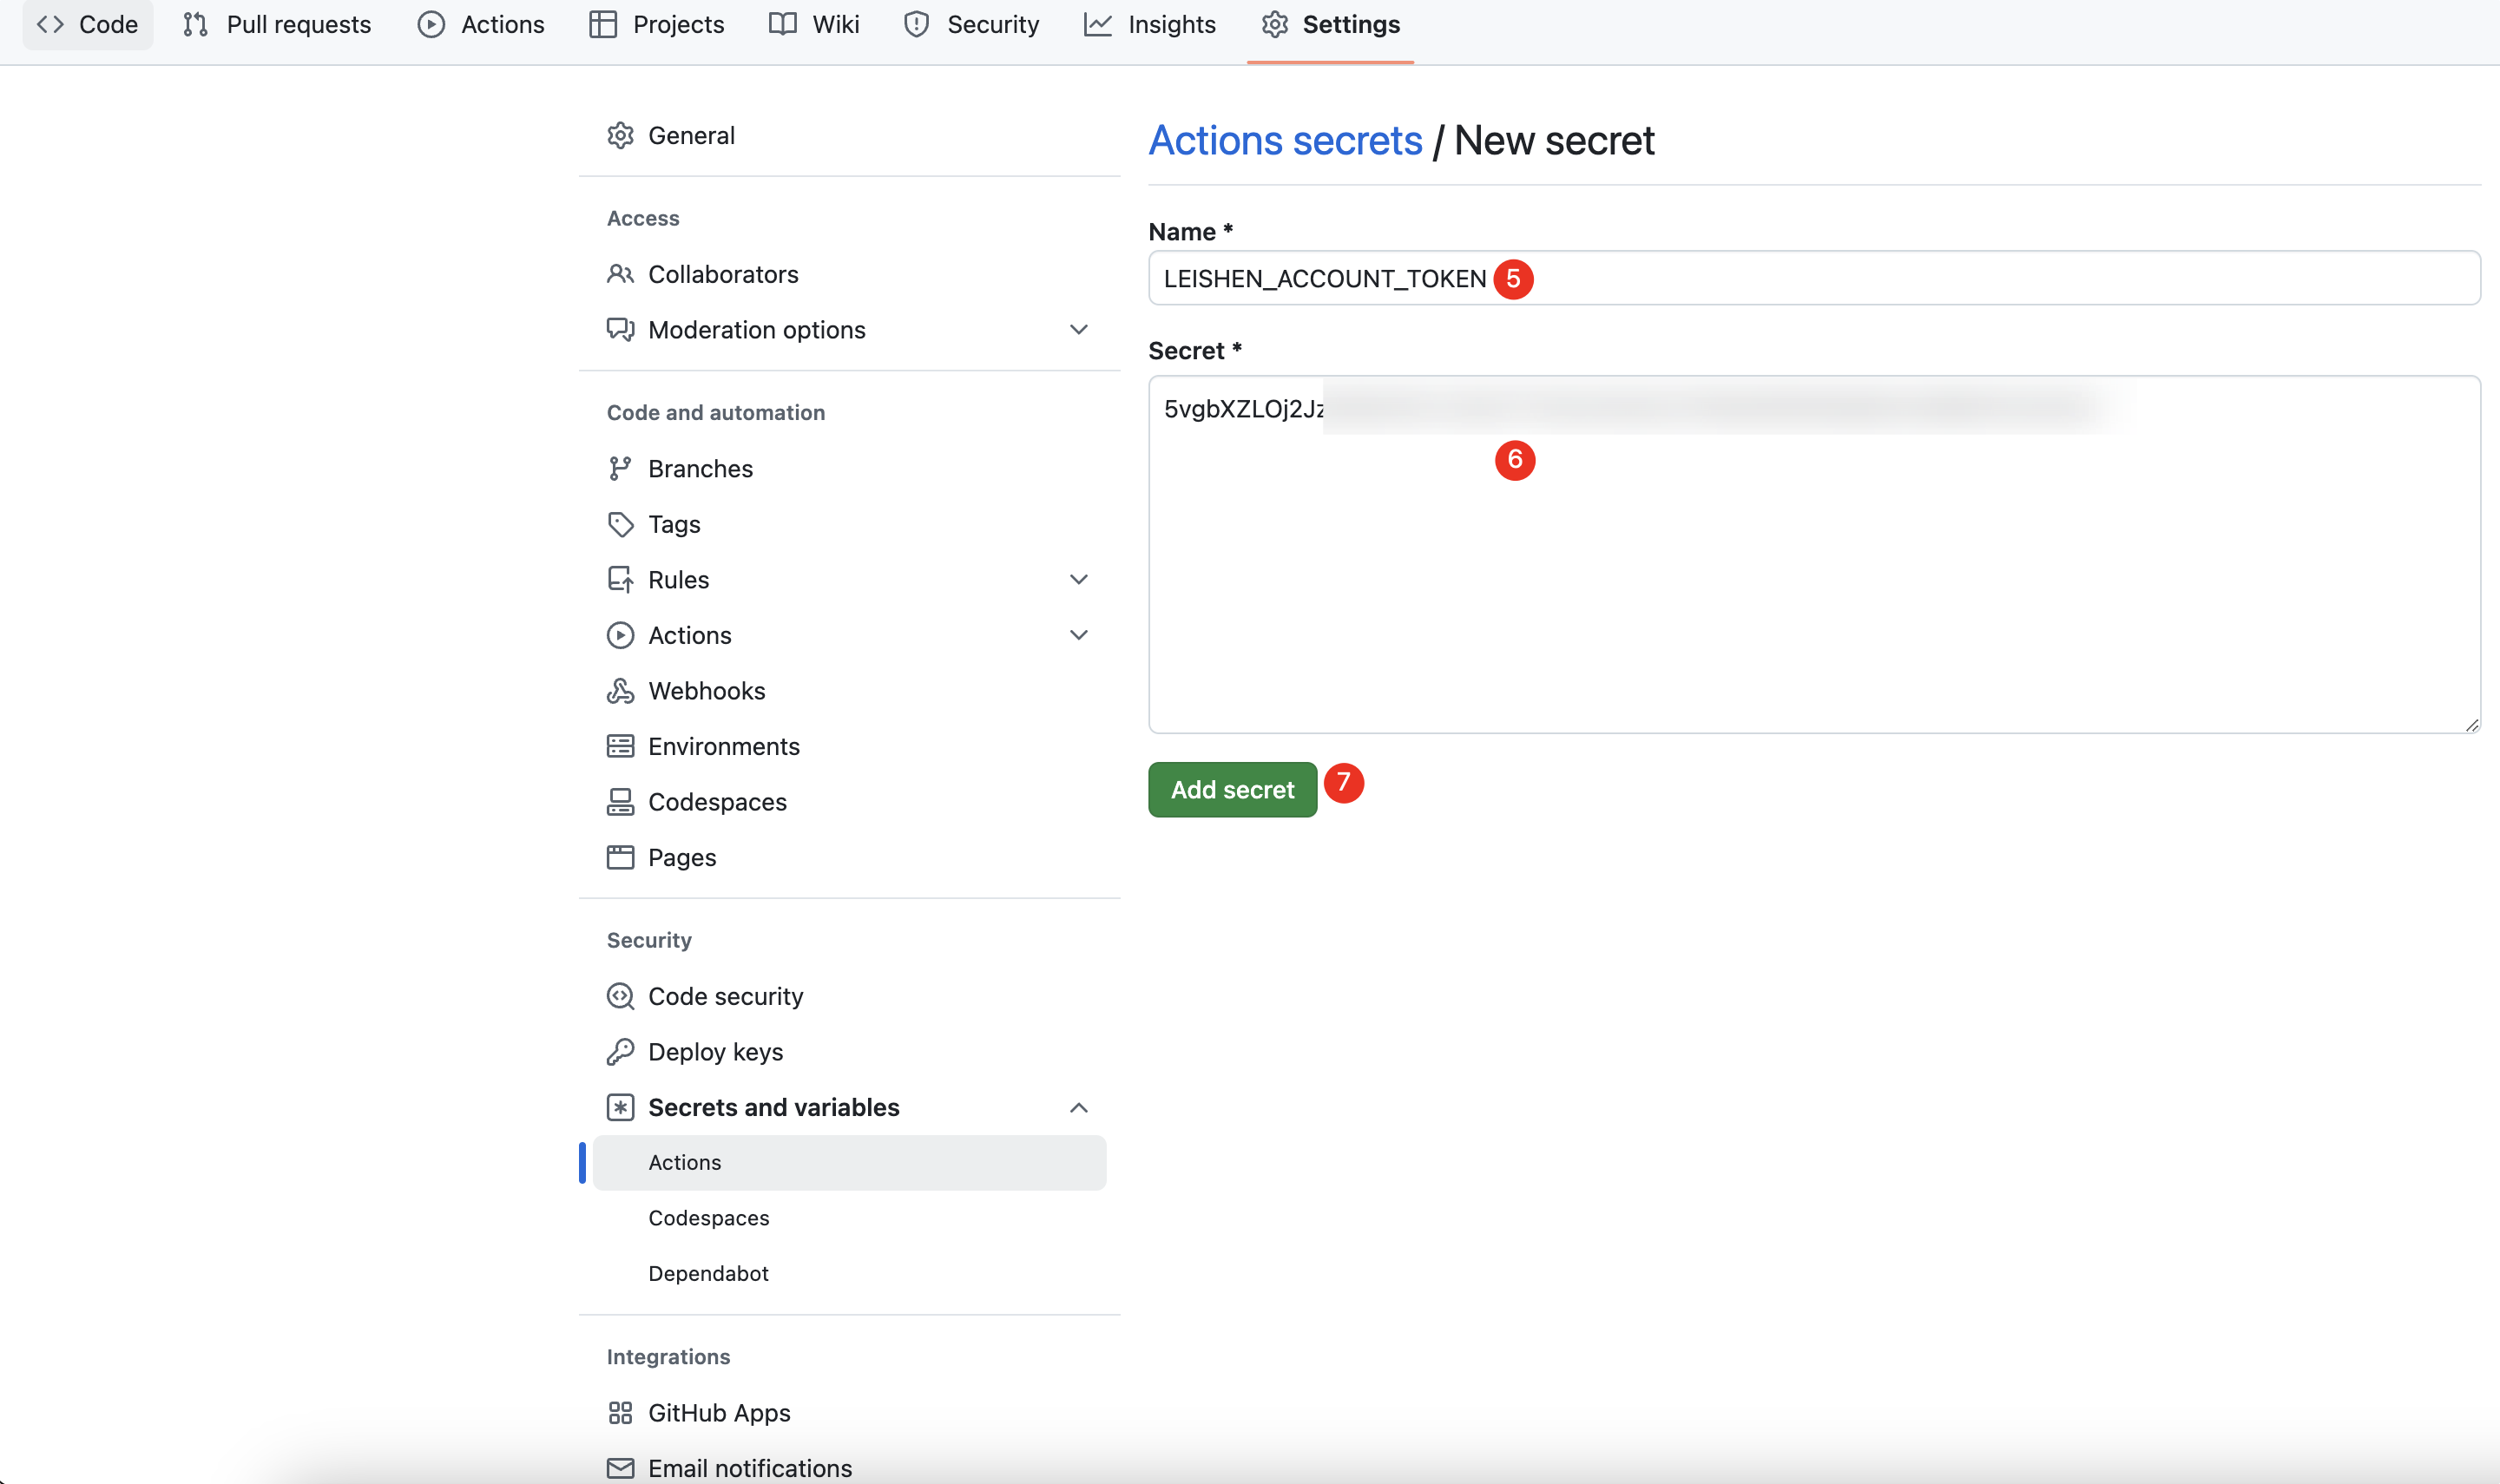Open Email notifications settings
The width and height of the screenshot is (2500, 1484).
[x=849, y=1468]
